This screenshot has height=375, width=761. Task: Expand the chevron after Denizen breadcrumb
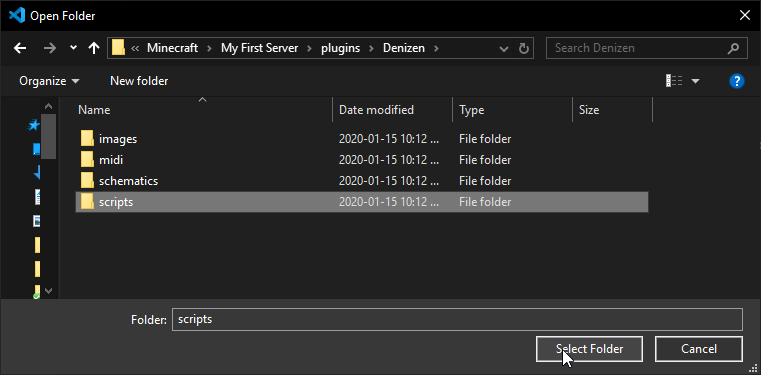pos(436,48)
